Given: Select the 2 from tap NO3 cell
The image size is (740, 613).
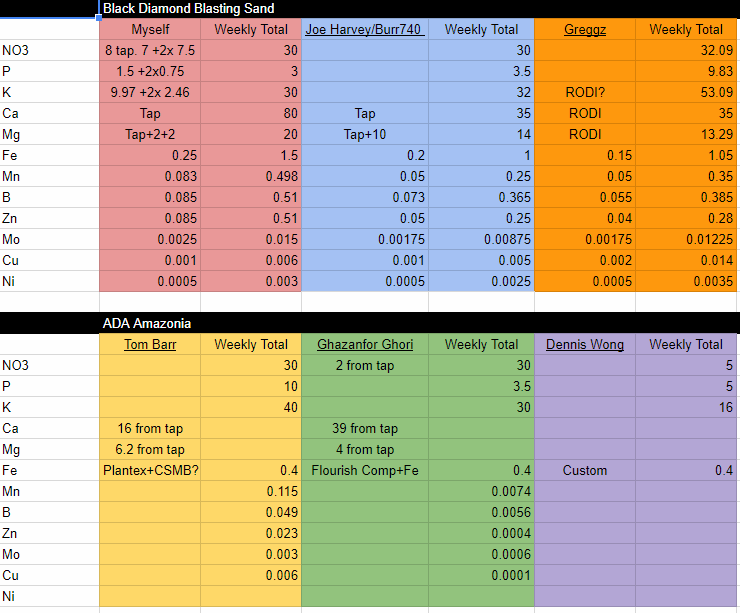Looking at the screenshot, I should coord(365,365).
